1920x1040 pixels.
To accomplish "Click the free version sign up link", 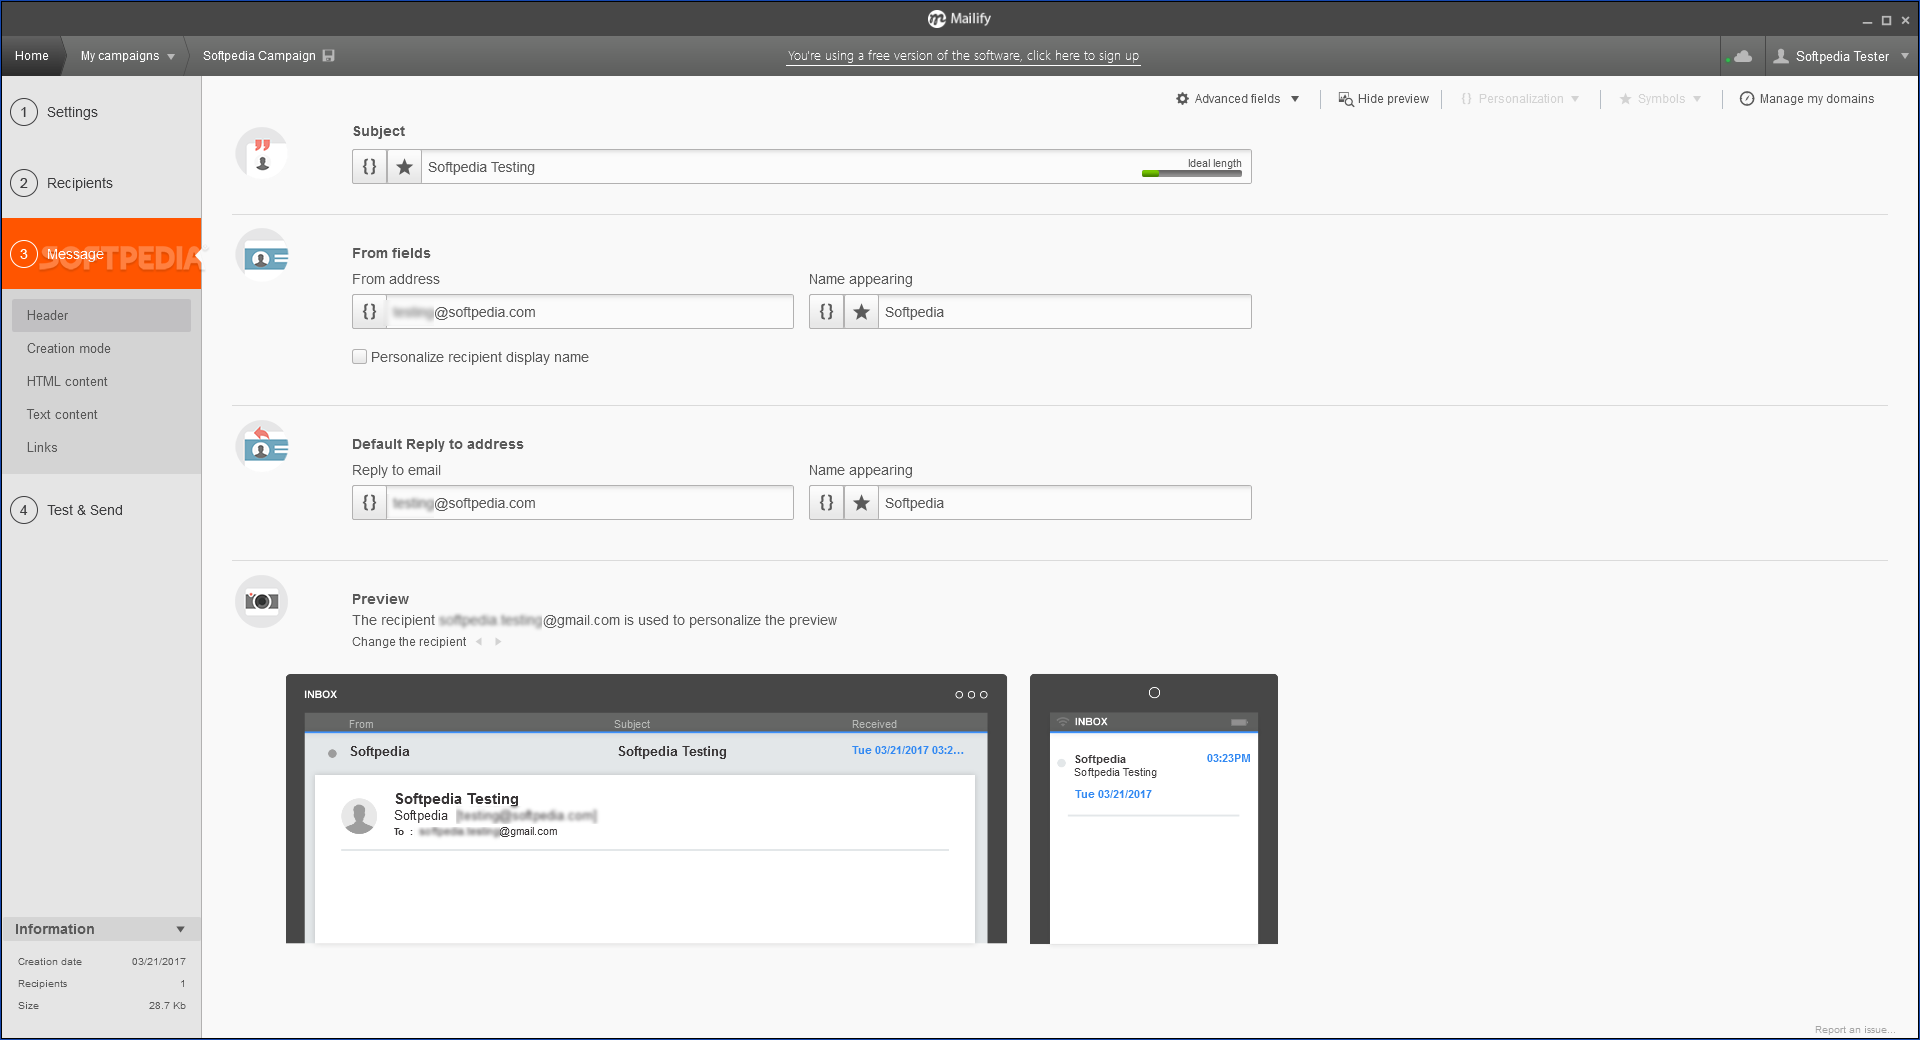I will [x=963, y=56].
